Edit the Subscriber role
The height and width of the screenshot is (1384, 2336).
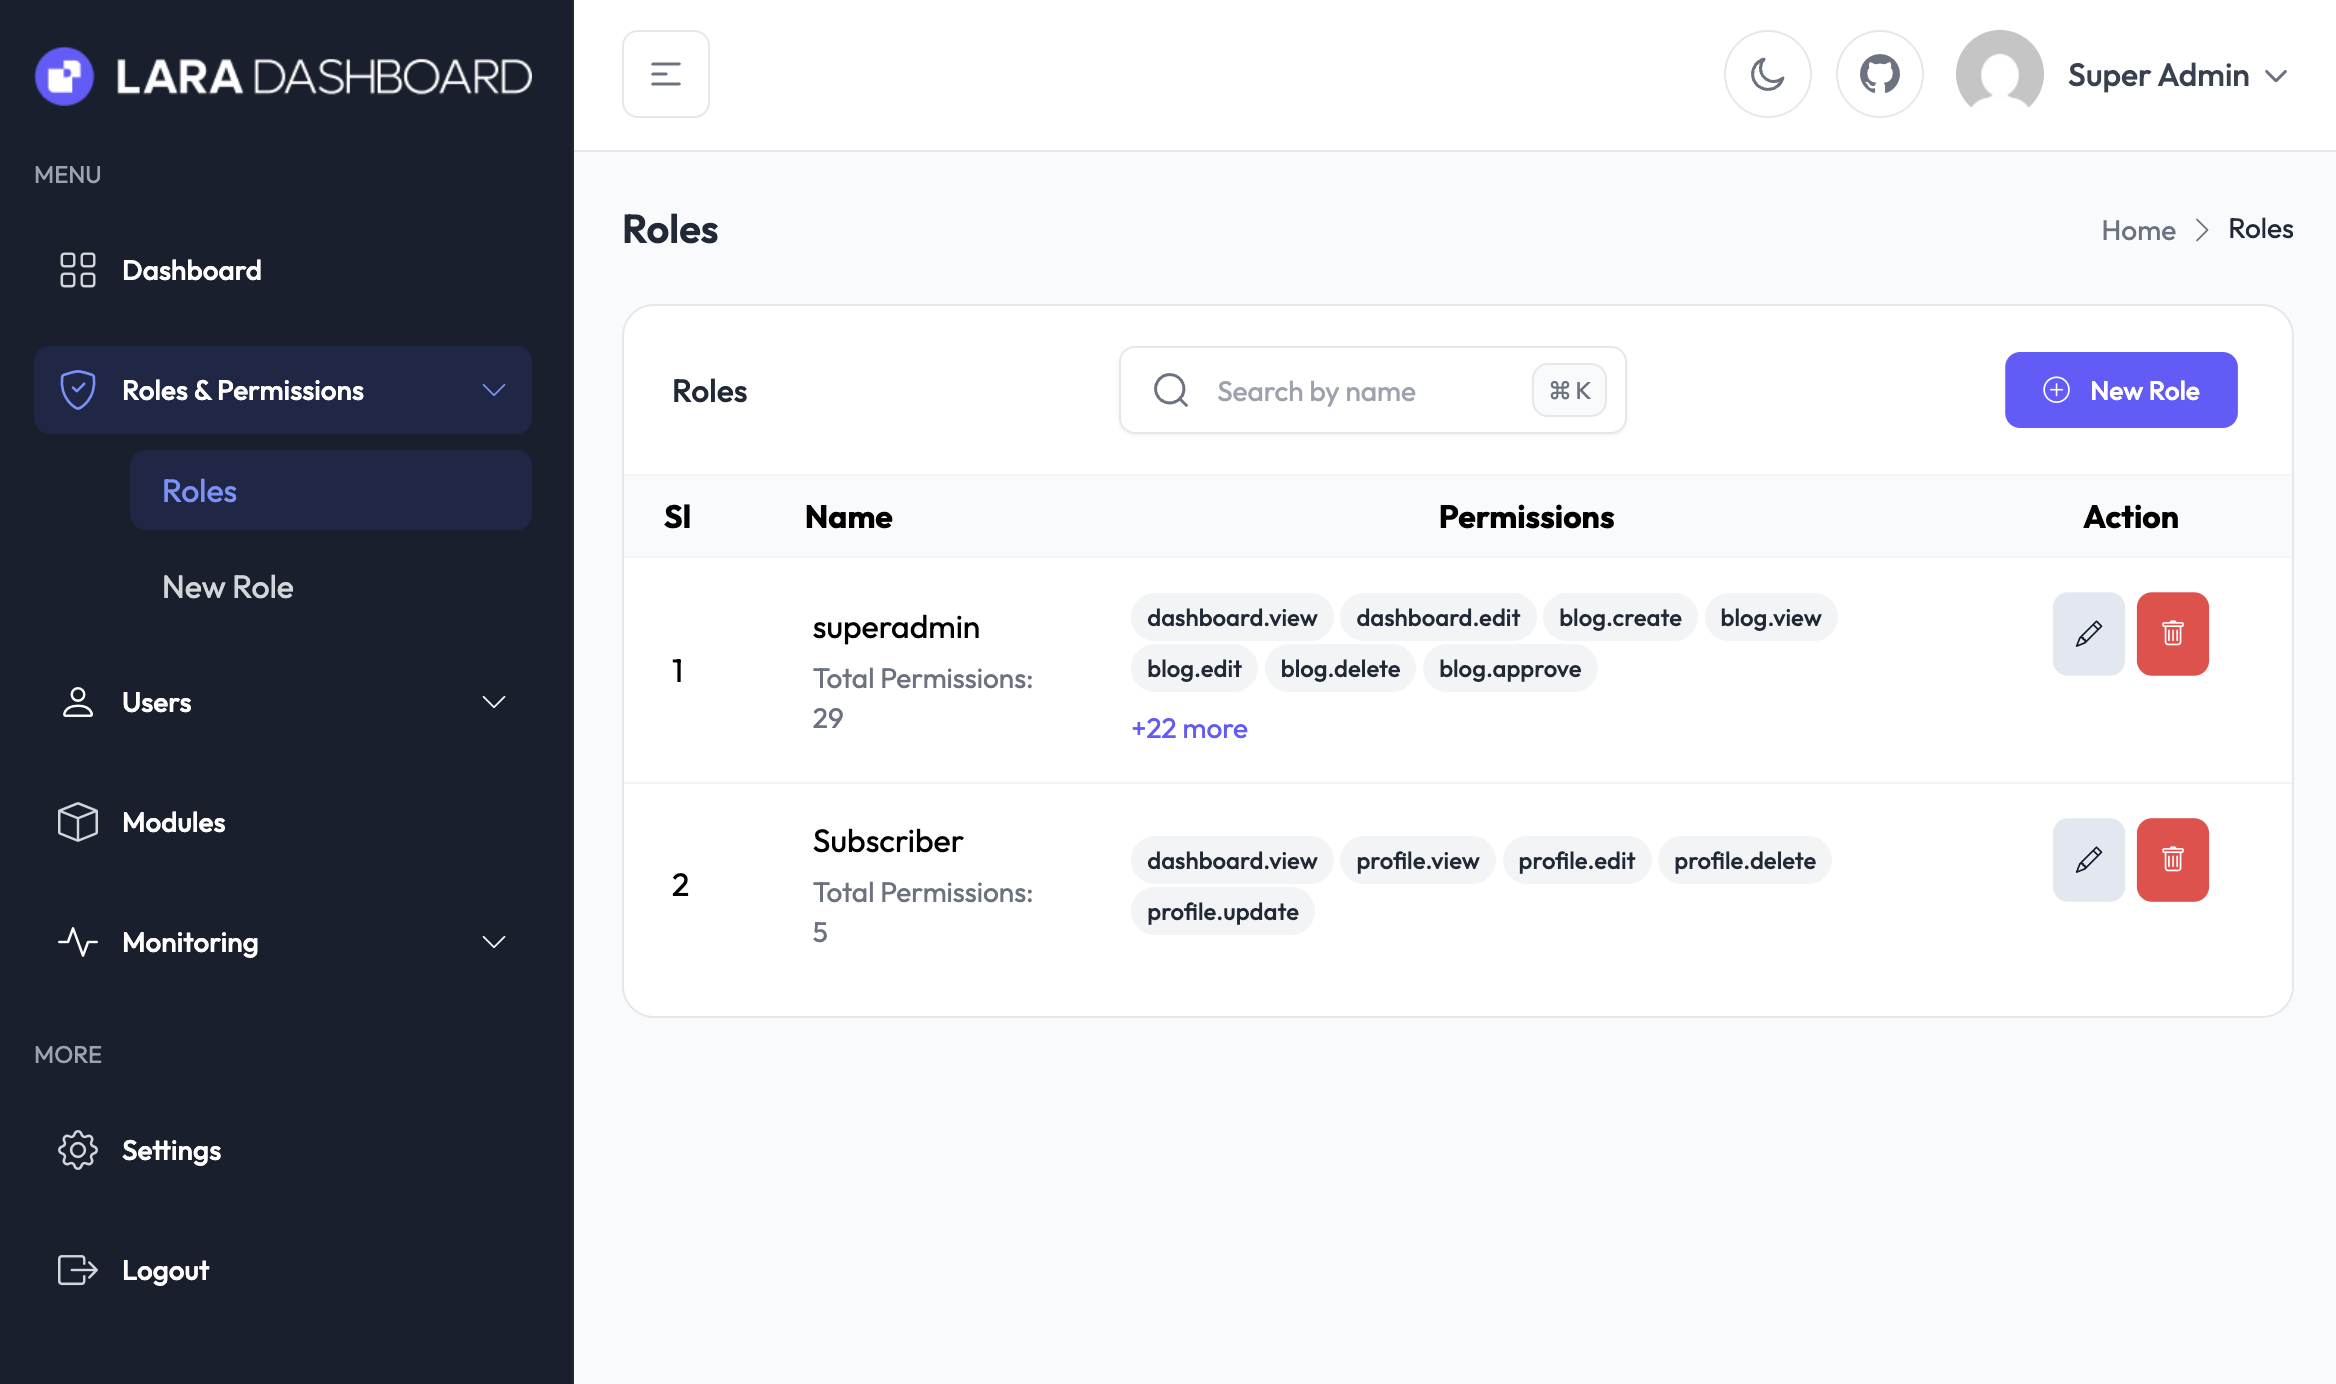click(x=2088, y=860)
